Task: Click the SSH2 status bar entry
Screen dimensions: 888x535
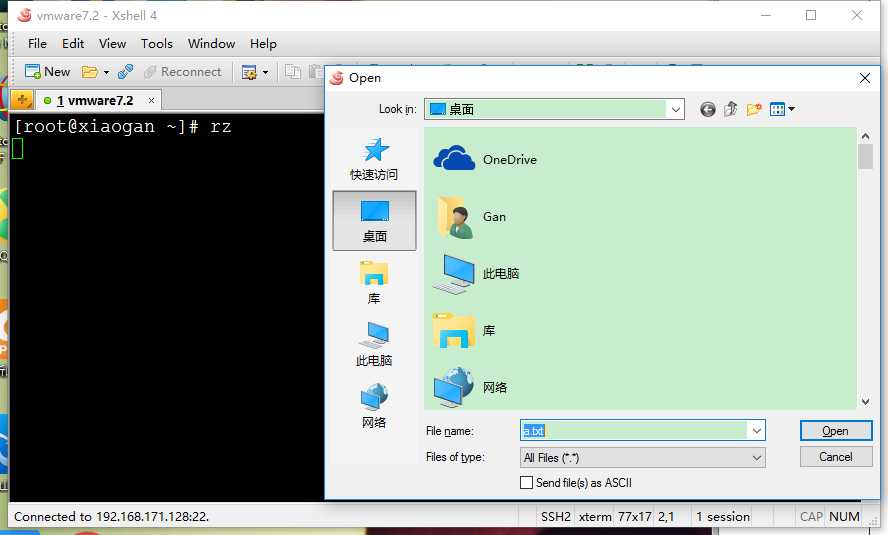Action: pyautogui.click(x=556, y=516)
